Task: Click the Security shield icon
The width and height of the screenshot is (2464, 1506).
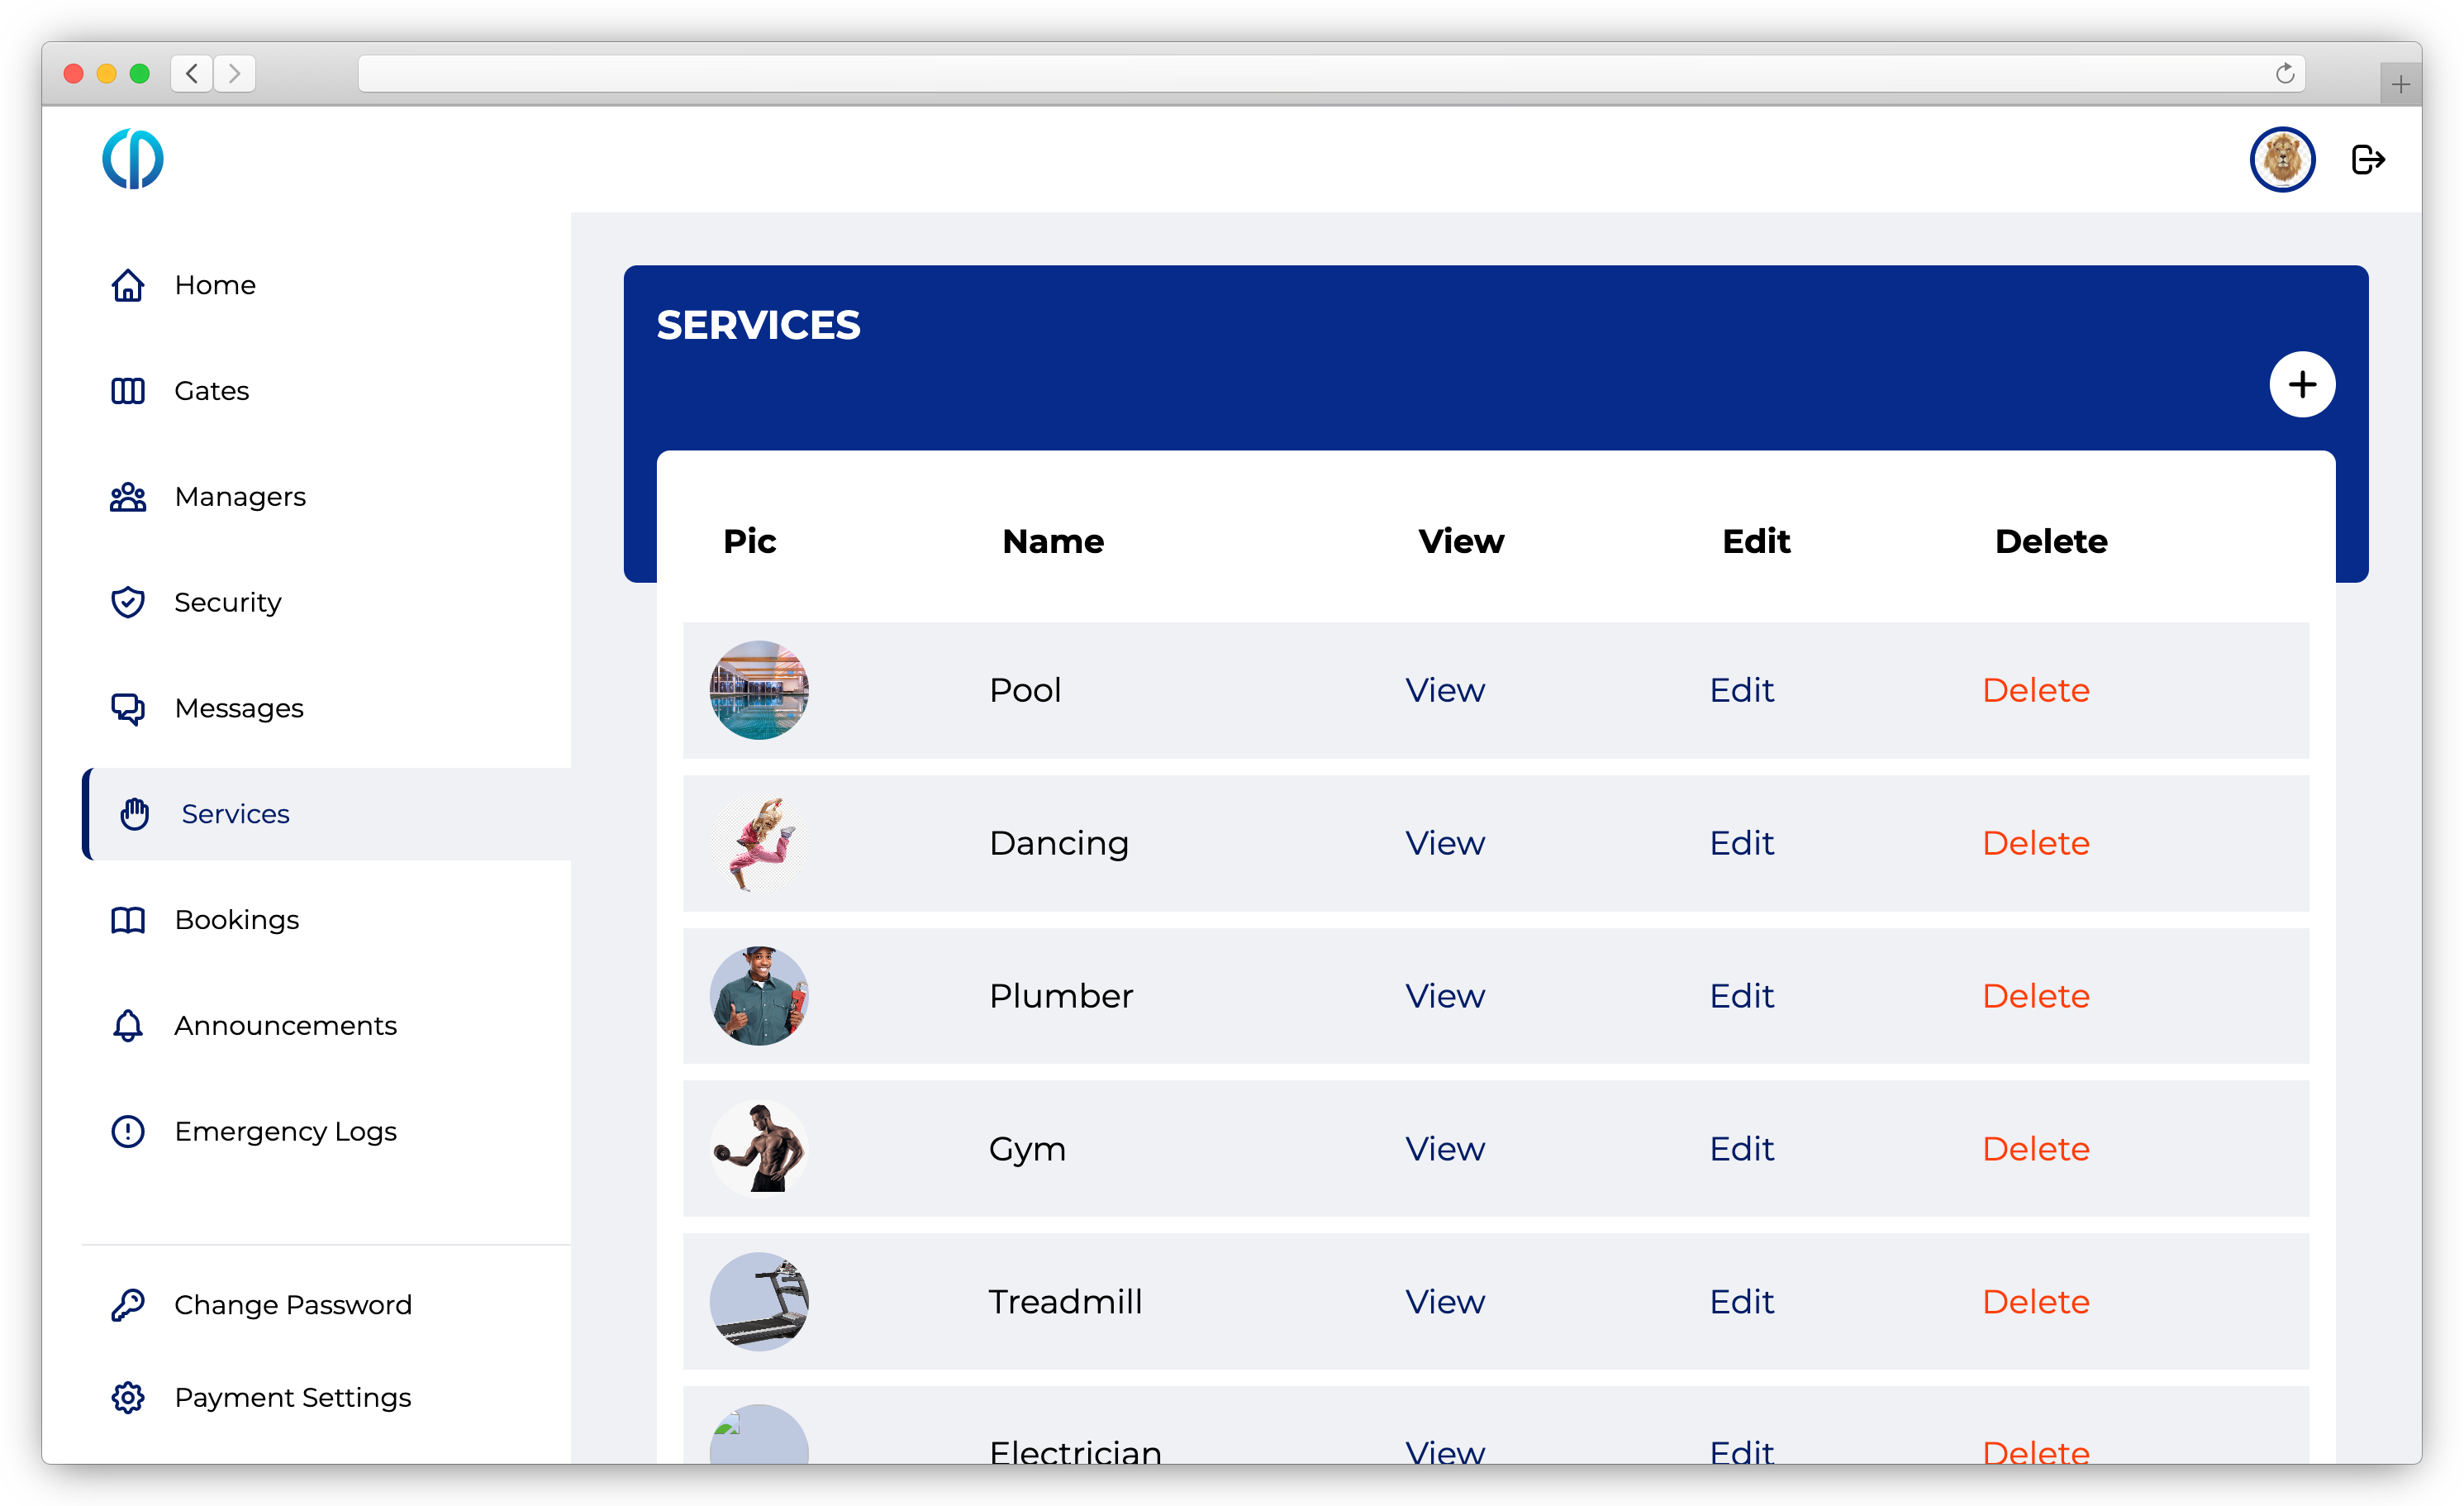Action: pos(128,602)
